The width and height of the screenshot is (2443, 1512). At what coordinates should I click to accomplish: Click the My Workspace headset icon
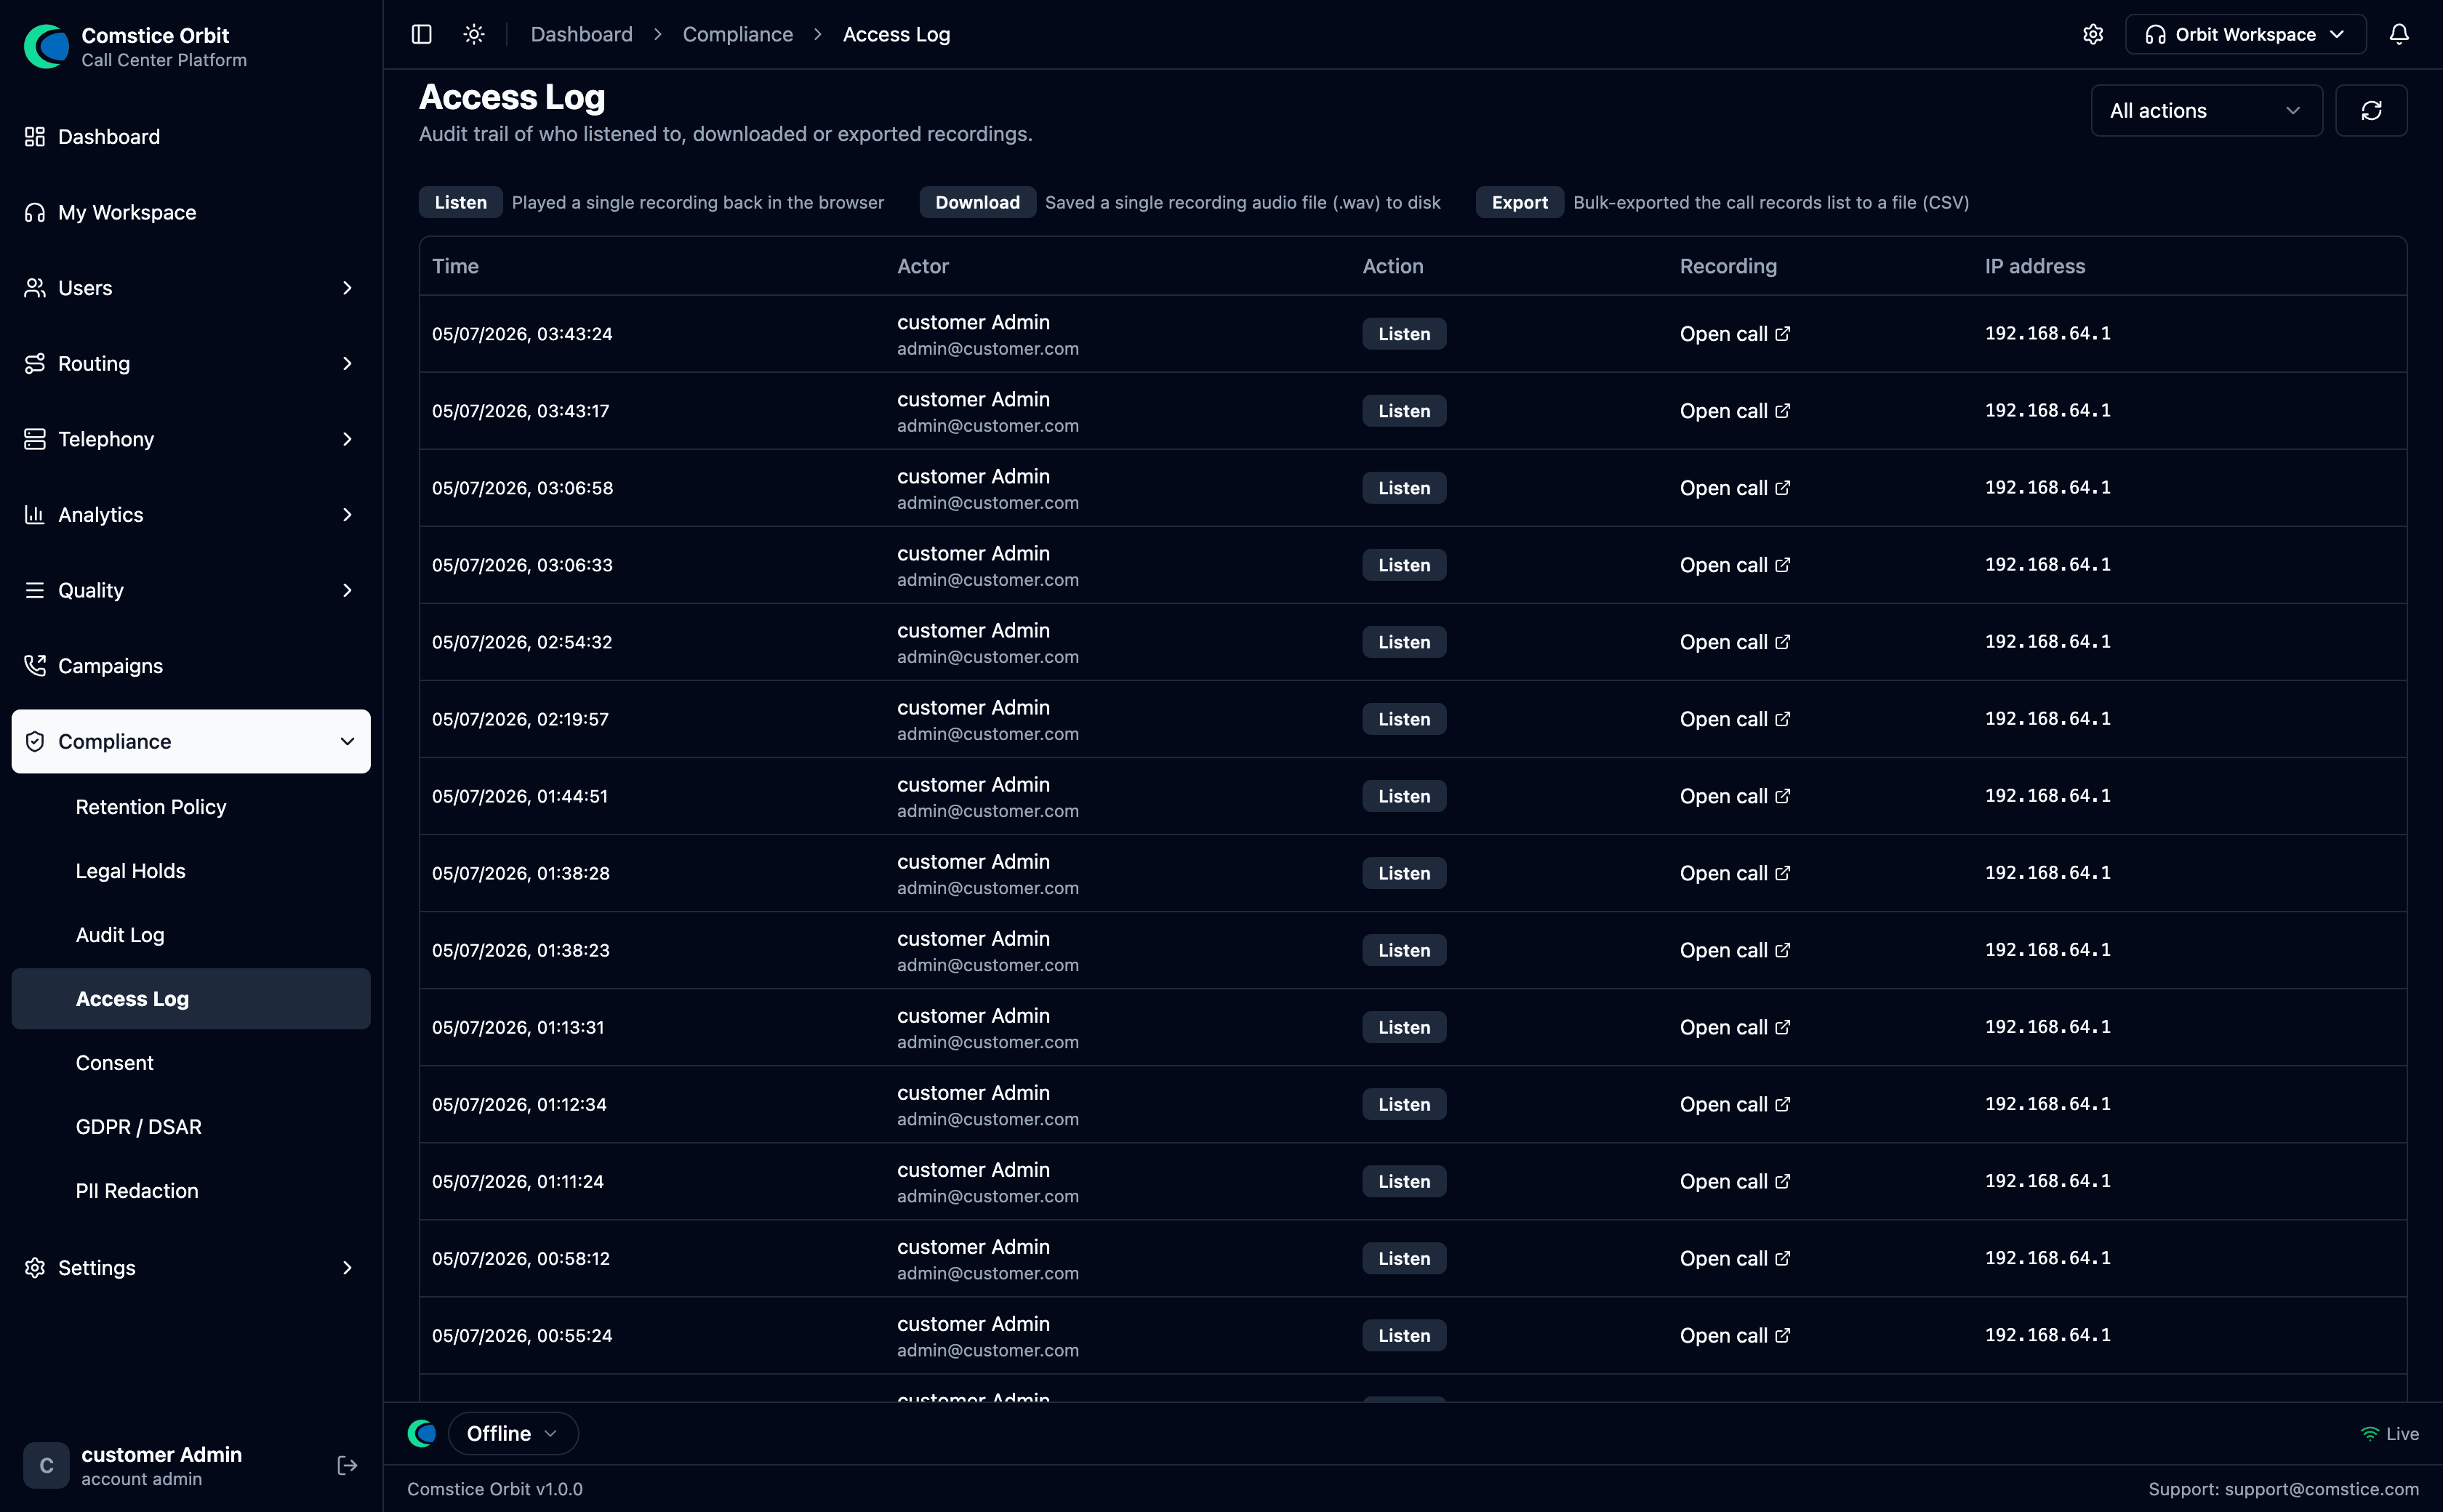(35, 212)
